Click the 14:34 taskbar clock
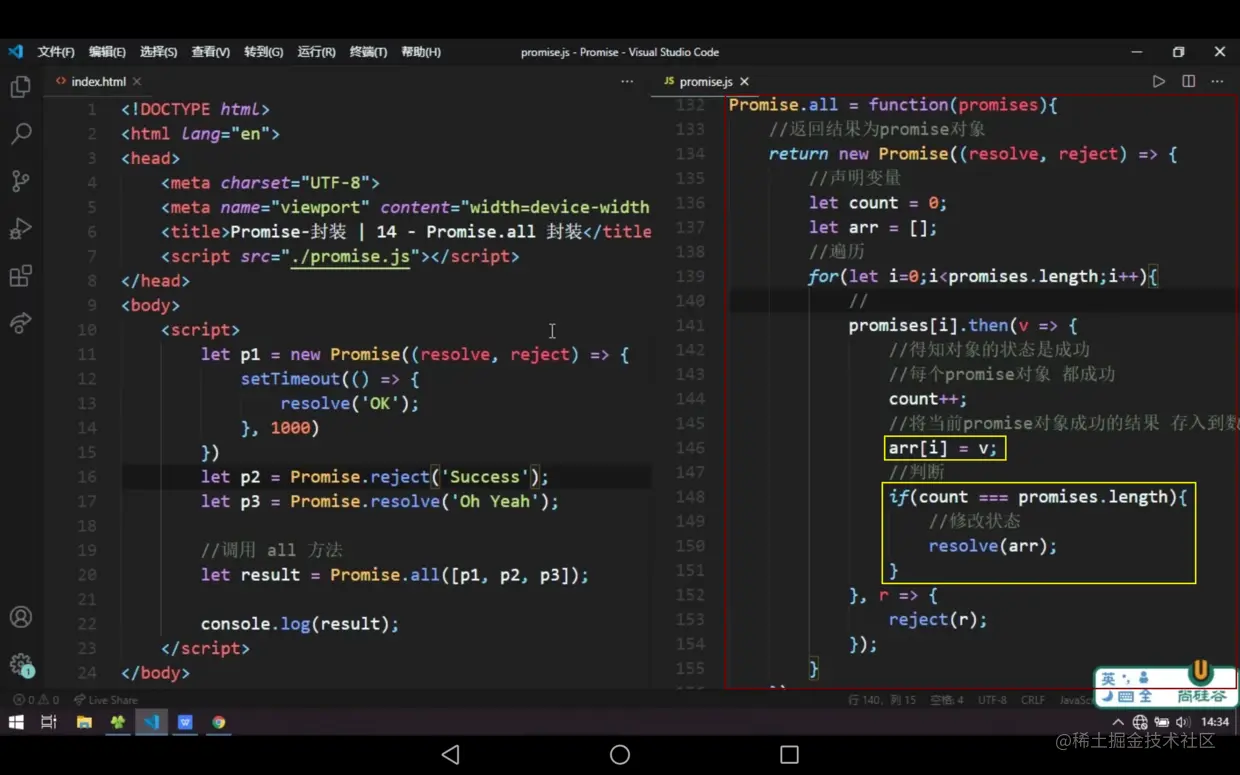 point(1215,722)
